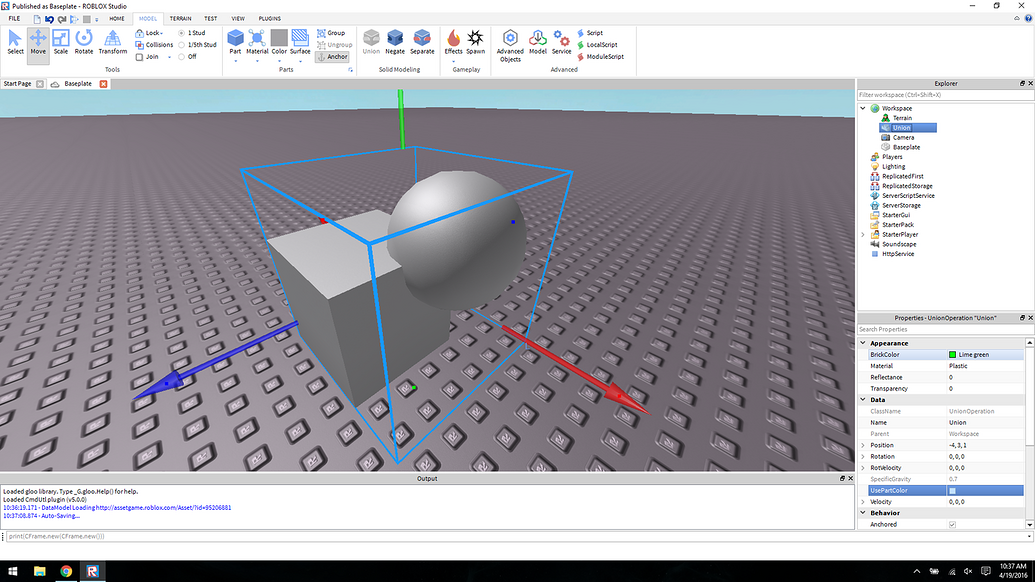Open the FILE menu
The width and height of the screenshot is (1035, 582).
[14, 18]
